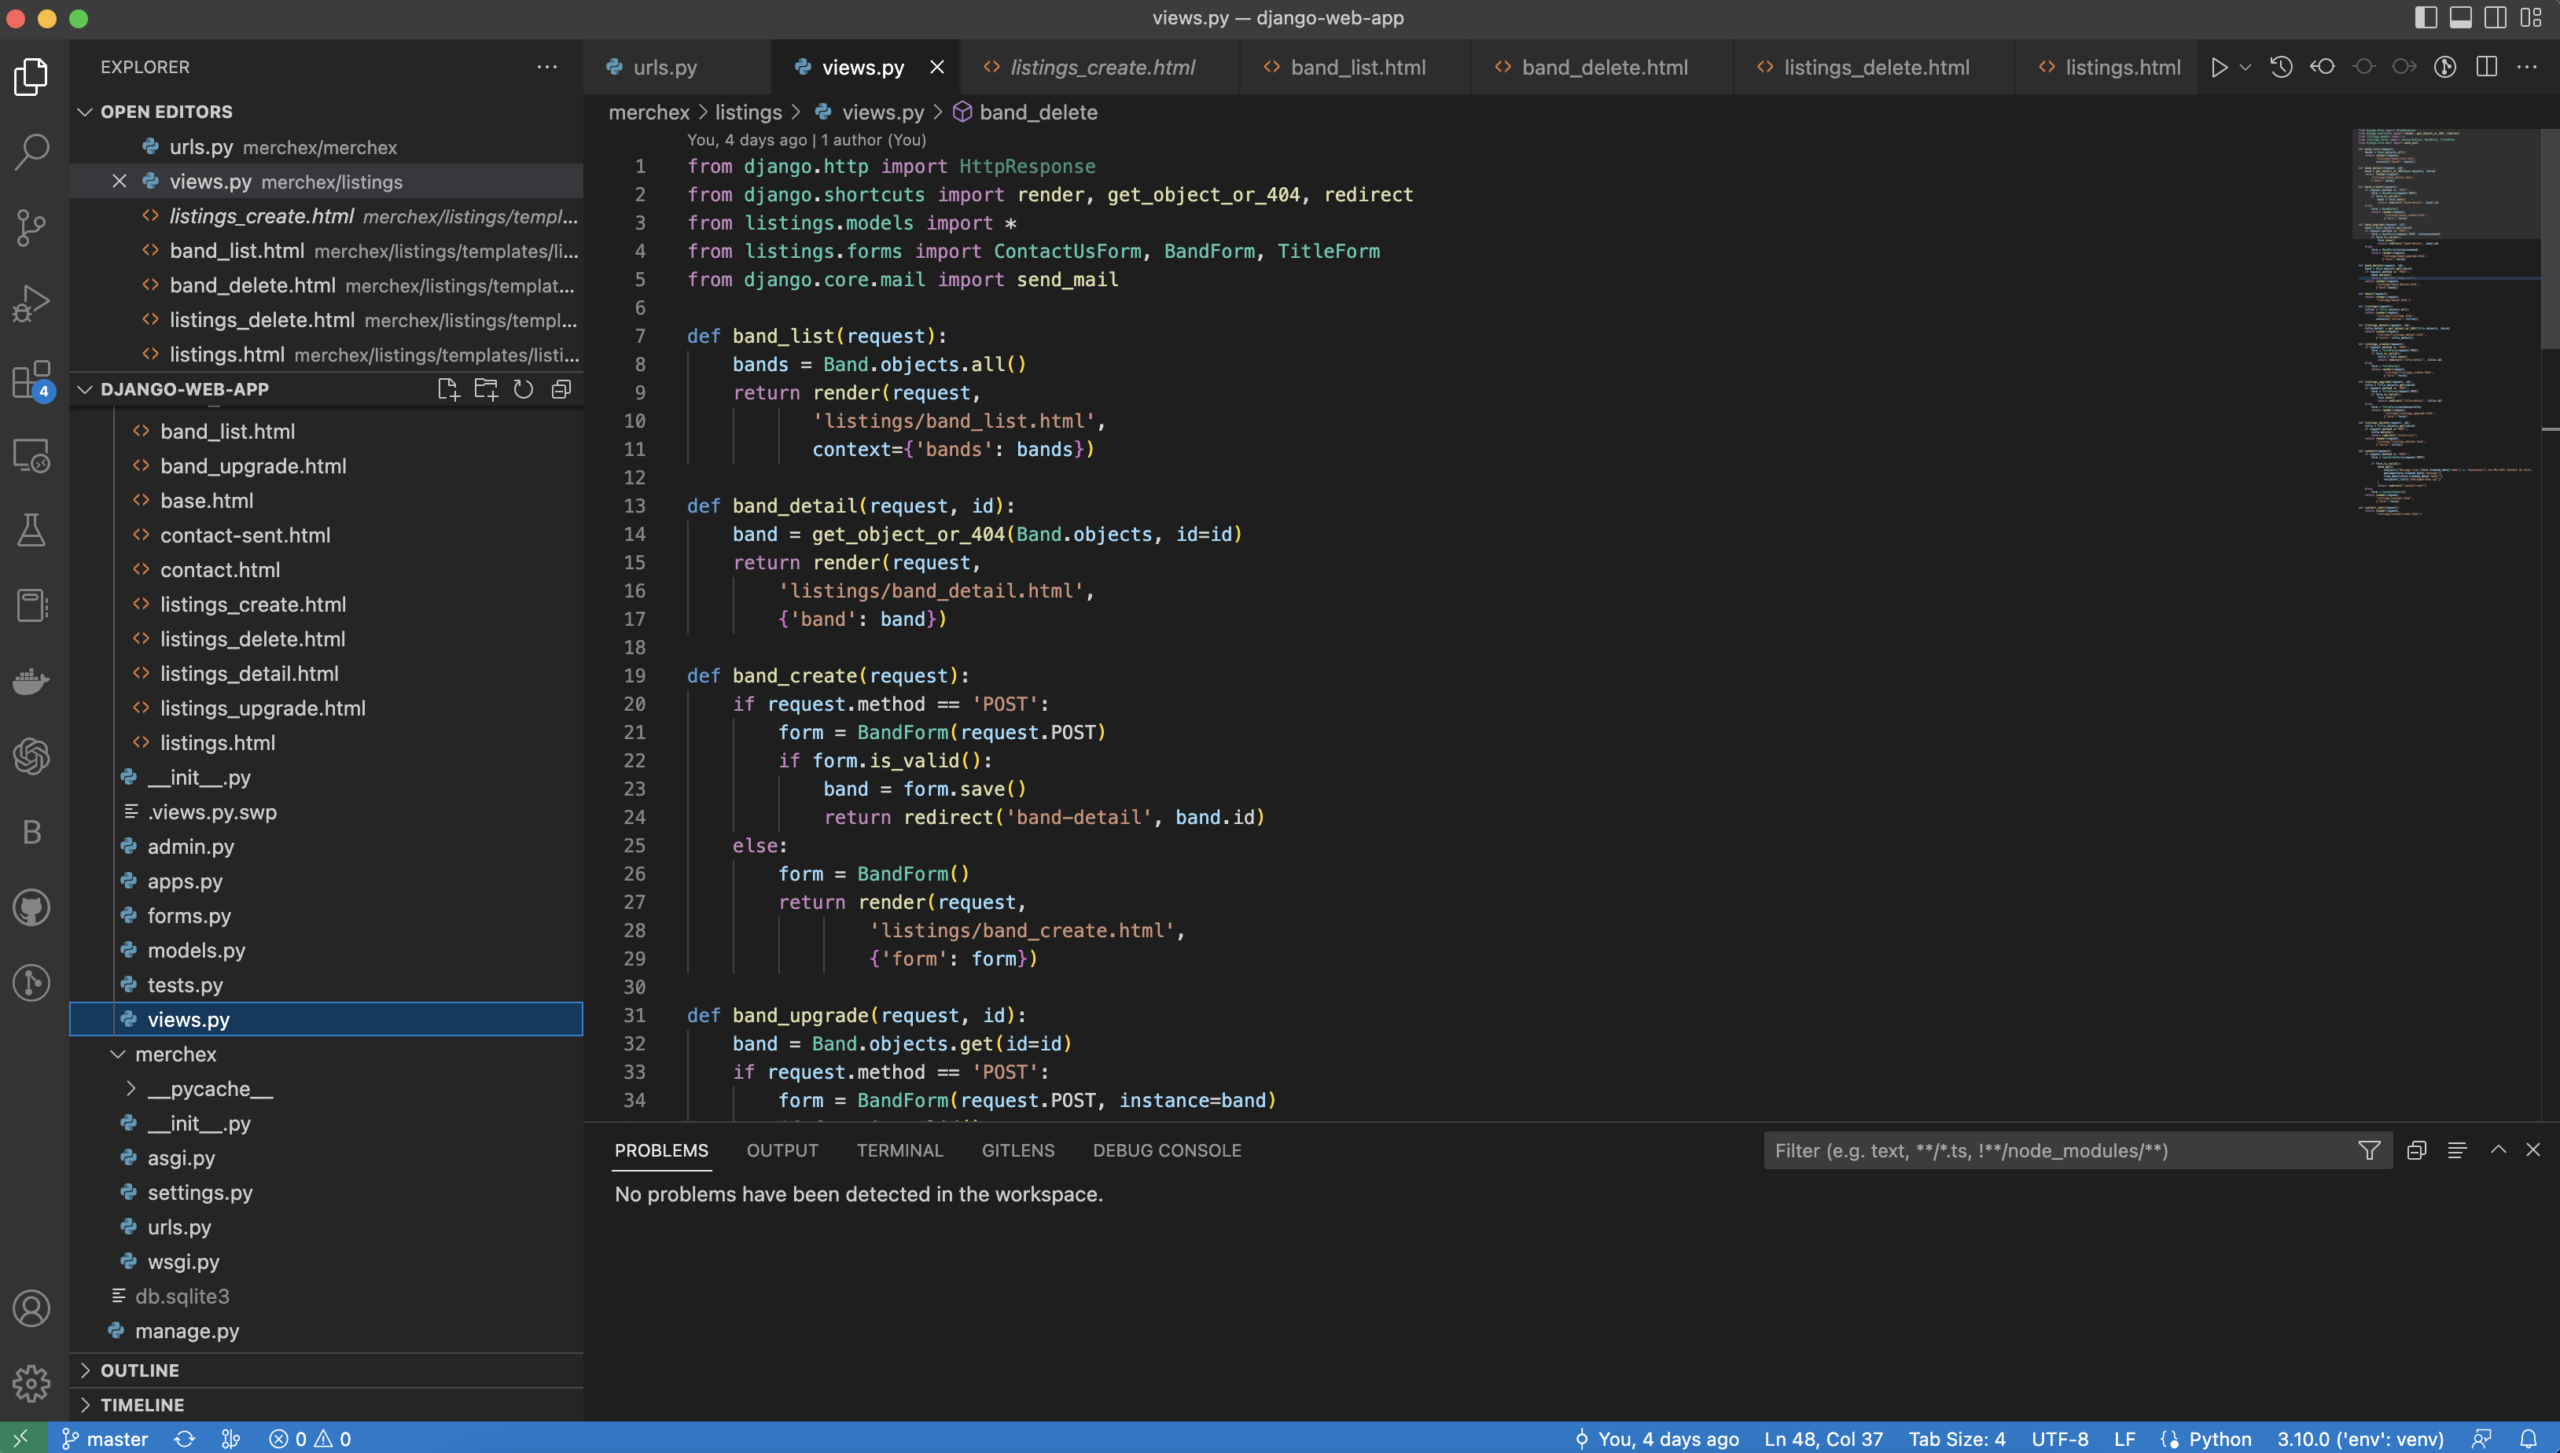Open Accounts menu in activity bar
The height and width of the screenshot is (1453, 2560).
[32, 1308]
